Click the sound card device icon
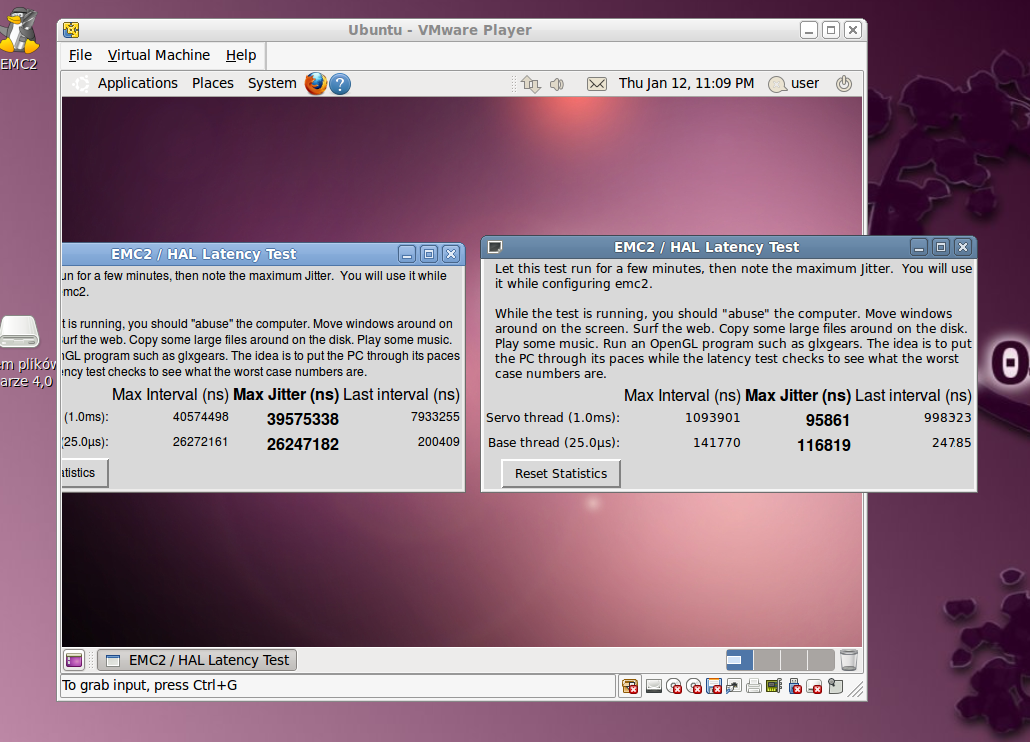 774,686
